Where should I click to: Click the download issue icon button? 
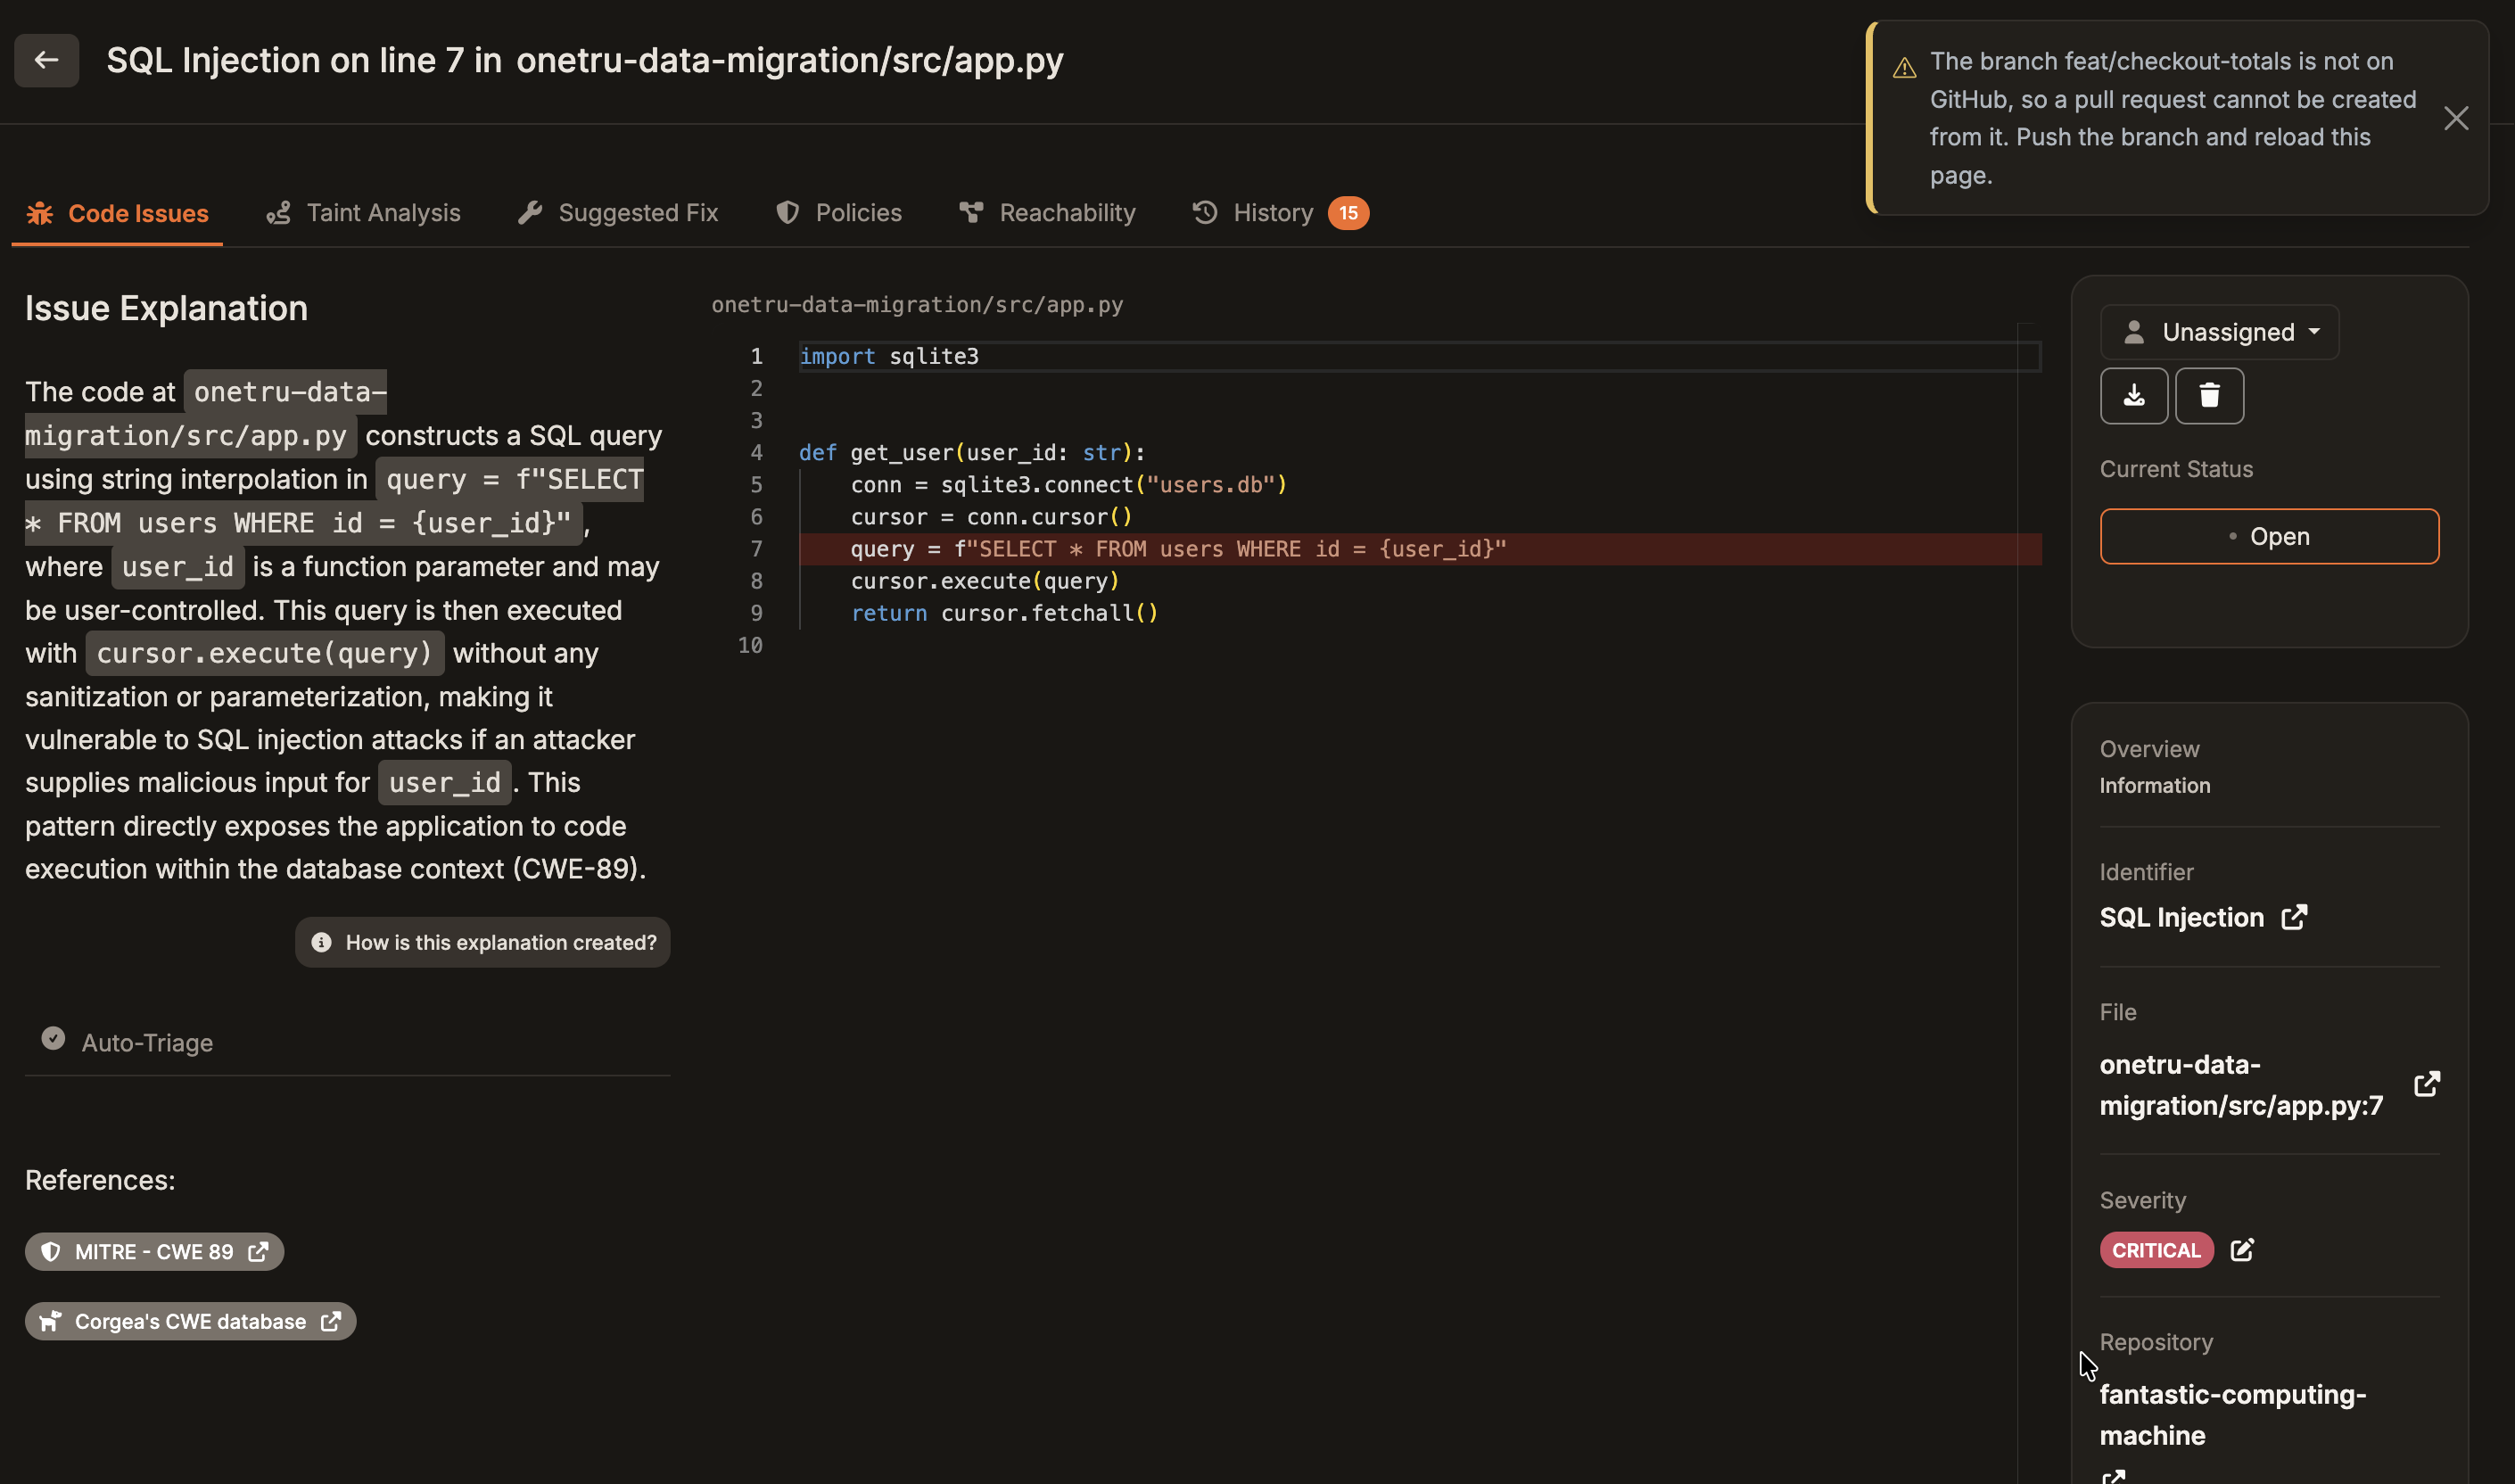pos(2134,396)
